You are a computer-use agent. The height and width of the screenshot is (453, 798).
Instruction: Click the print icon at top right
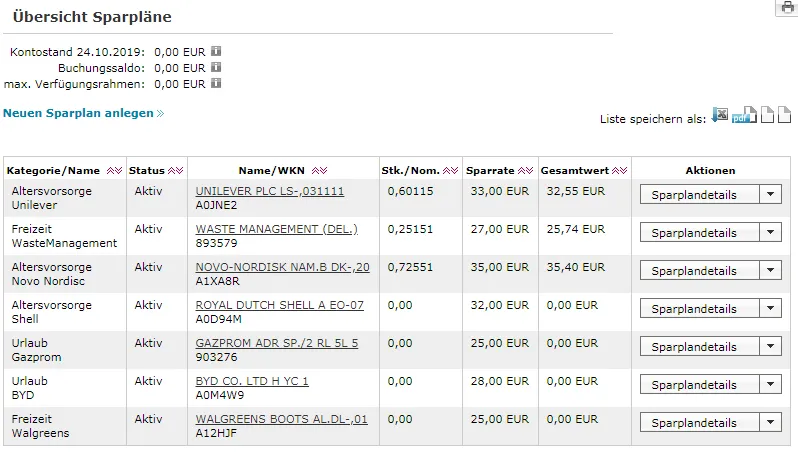click(787, 8)
